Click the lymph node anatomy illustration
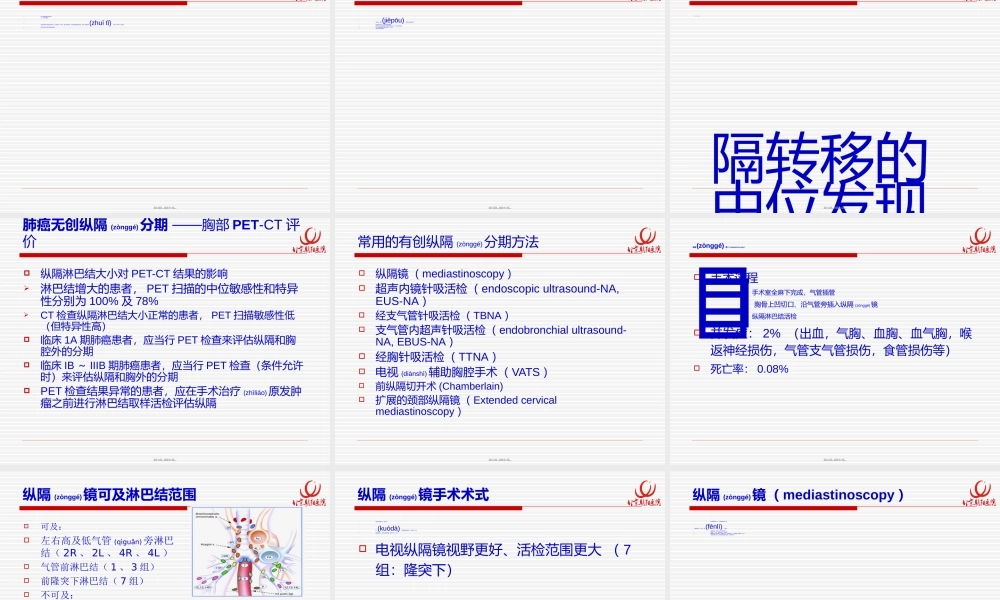1000x600 pixels. point(247,552)
